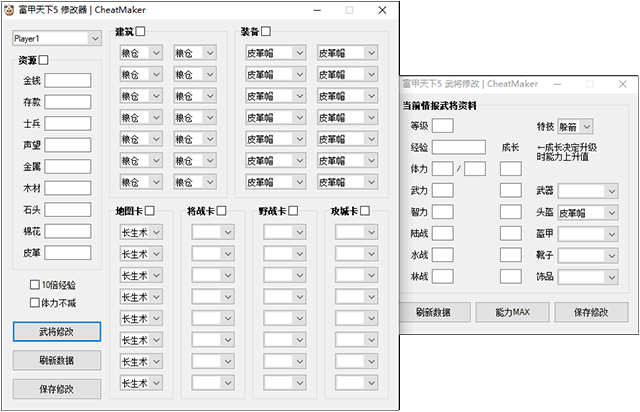640x412 pixels.
Task: Select the 石头 input field
Action: coord(68,210)
